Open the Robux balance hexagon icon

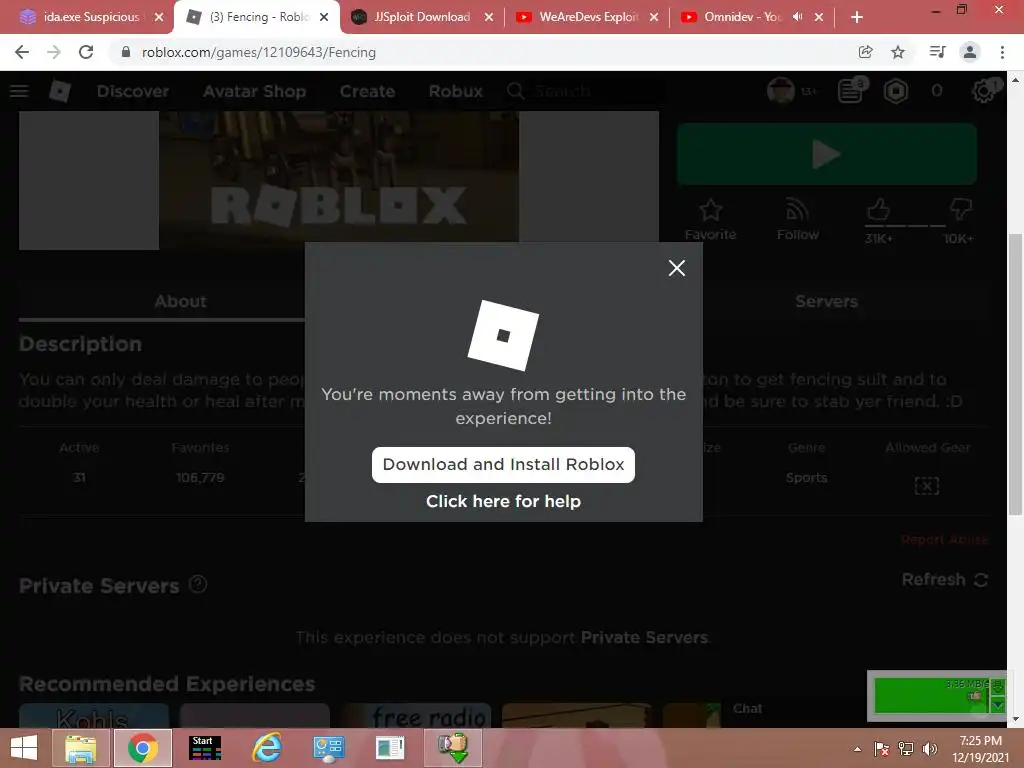(x=895, y=91)
